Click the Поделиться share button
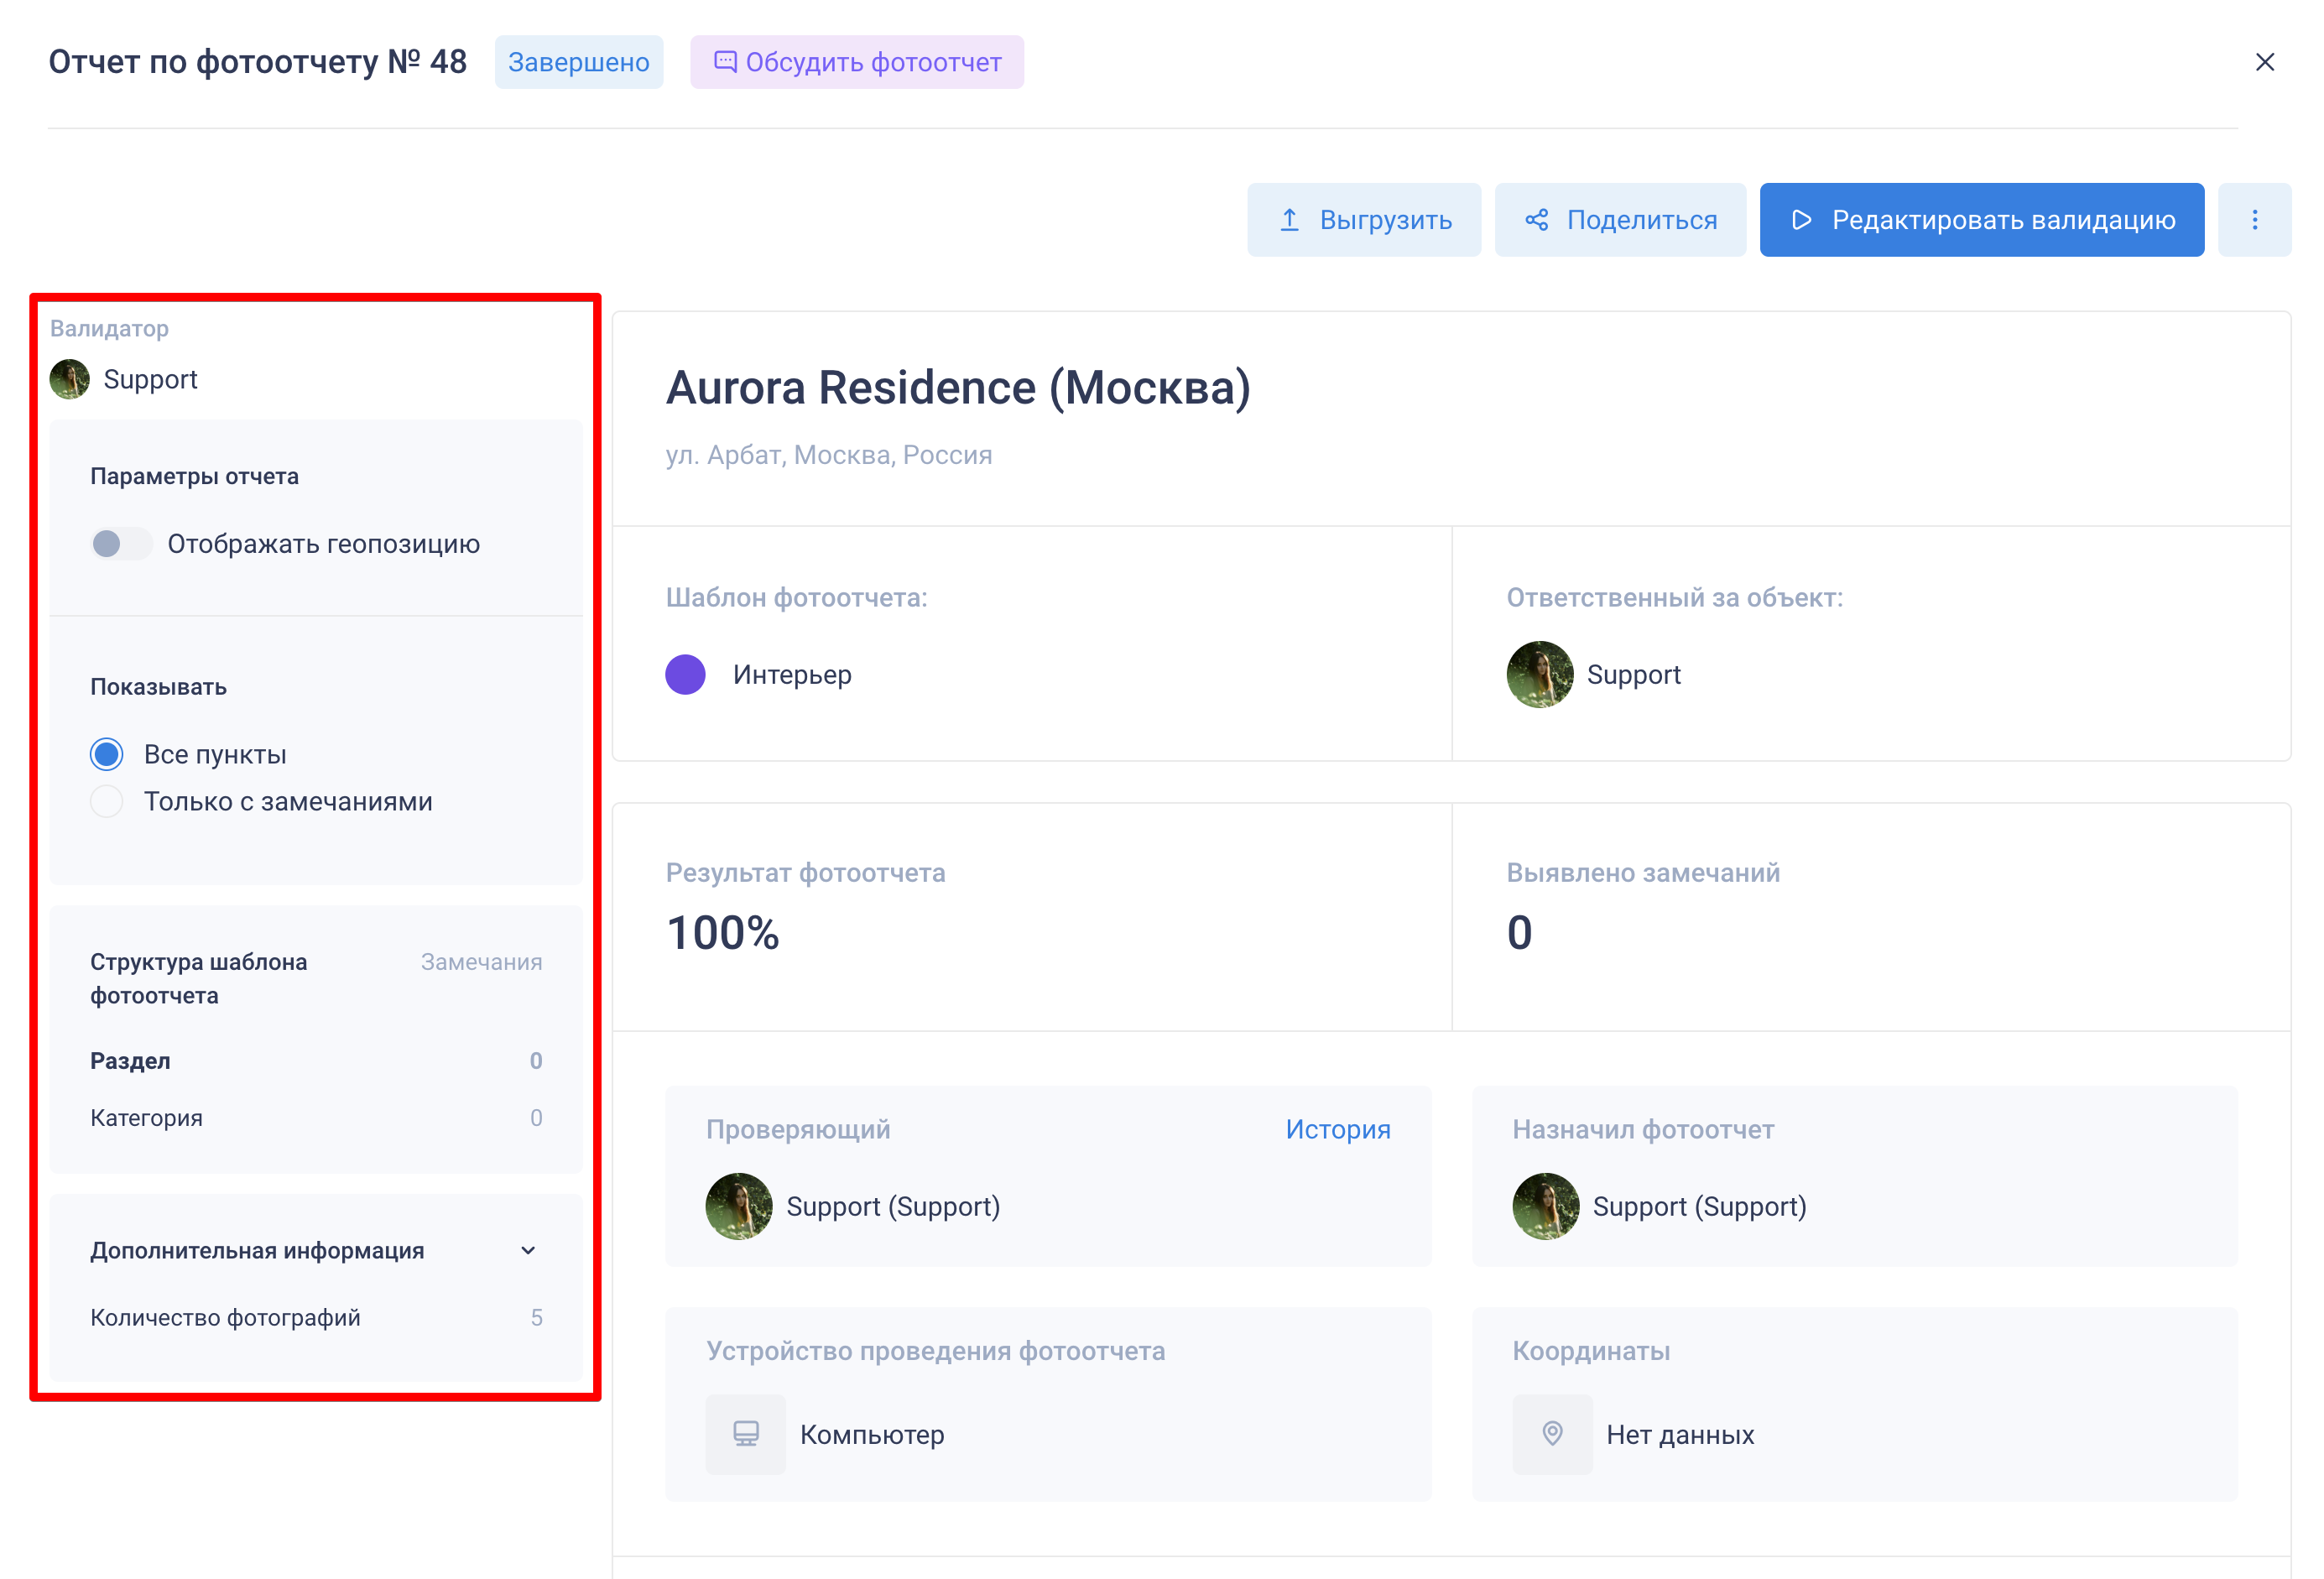Image resolution: width=2324 pixels, height=1579 pixels. (1620, 220)
